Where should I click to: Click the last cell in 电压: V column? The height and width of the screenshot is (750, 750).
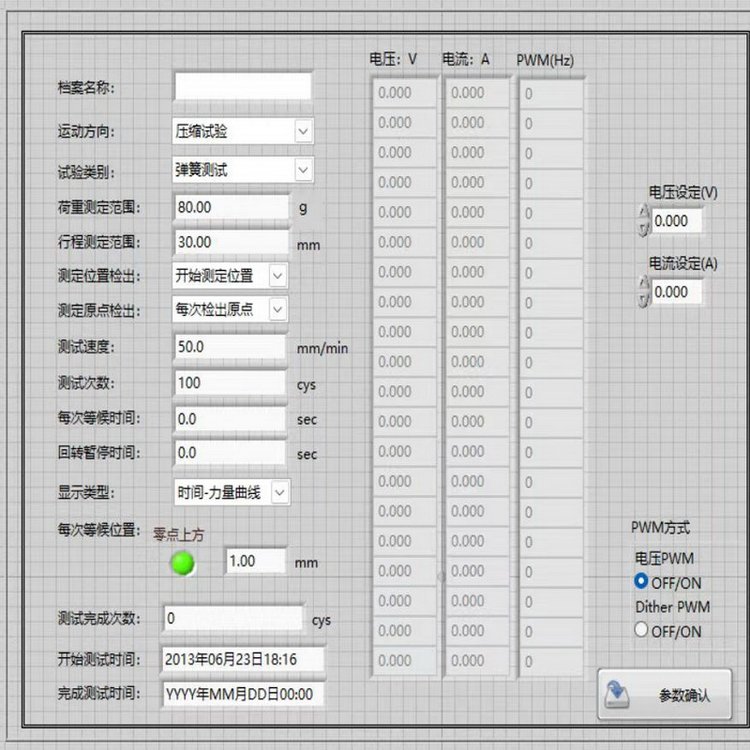[405, 661]
